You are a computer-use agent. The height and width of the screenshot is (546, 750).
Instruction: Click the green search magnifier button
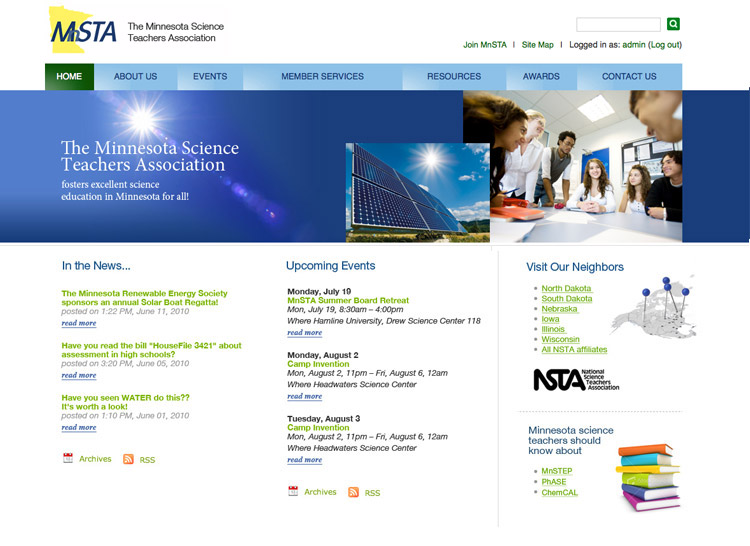pyautogui.click(x=673, y=24)
